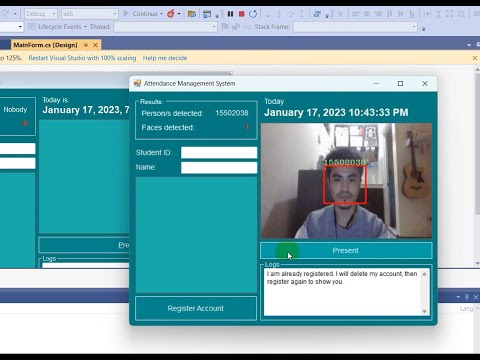This screenshot has height=360, width=480.
Task: Open the Stack Frame combo box
Action: (355, 27)
